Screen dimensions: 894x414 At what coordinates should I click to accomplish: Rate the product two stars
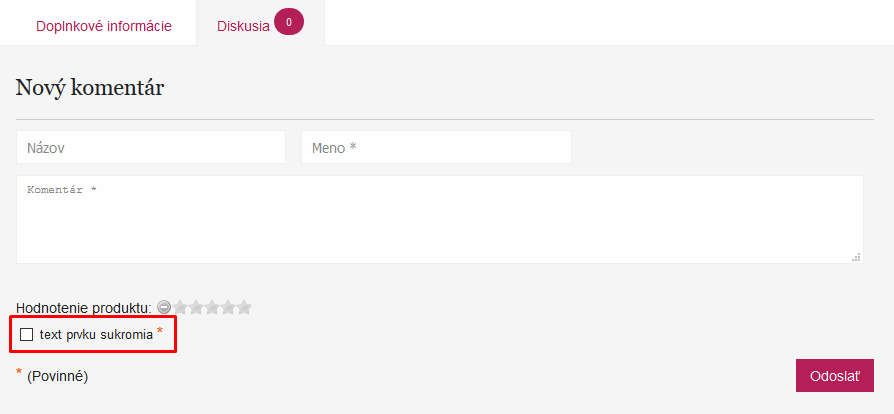[196, 307]
